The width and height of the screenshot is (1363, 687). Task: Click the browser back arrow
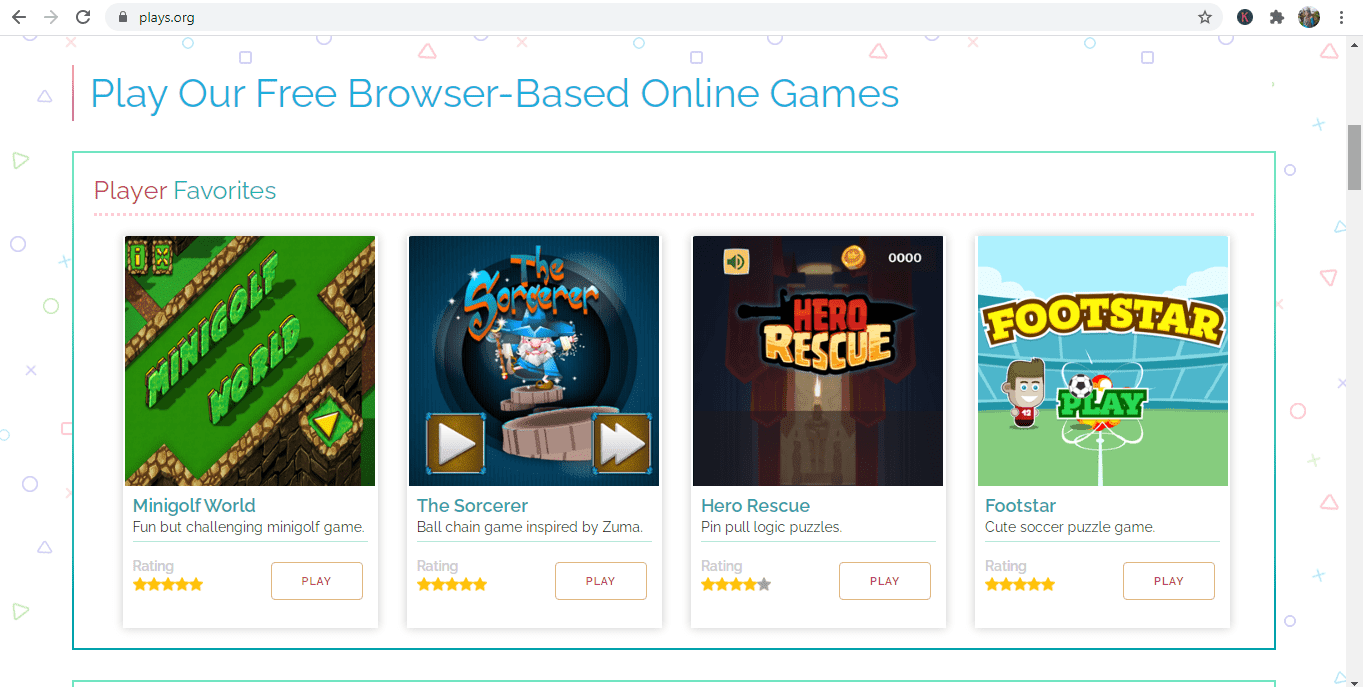coord(18,17)
